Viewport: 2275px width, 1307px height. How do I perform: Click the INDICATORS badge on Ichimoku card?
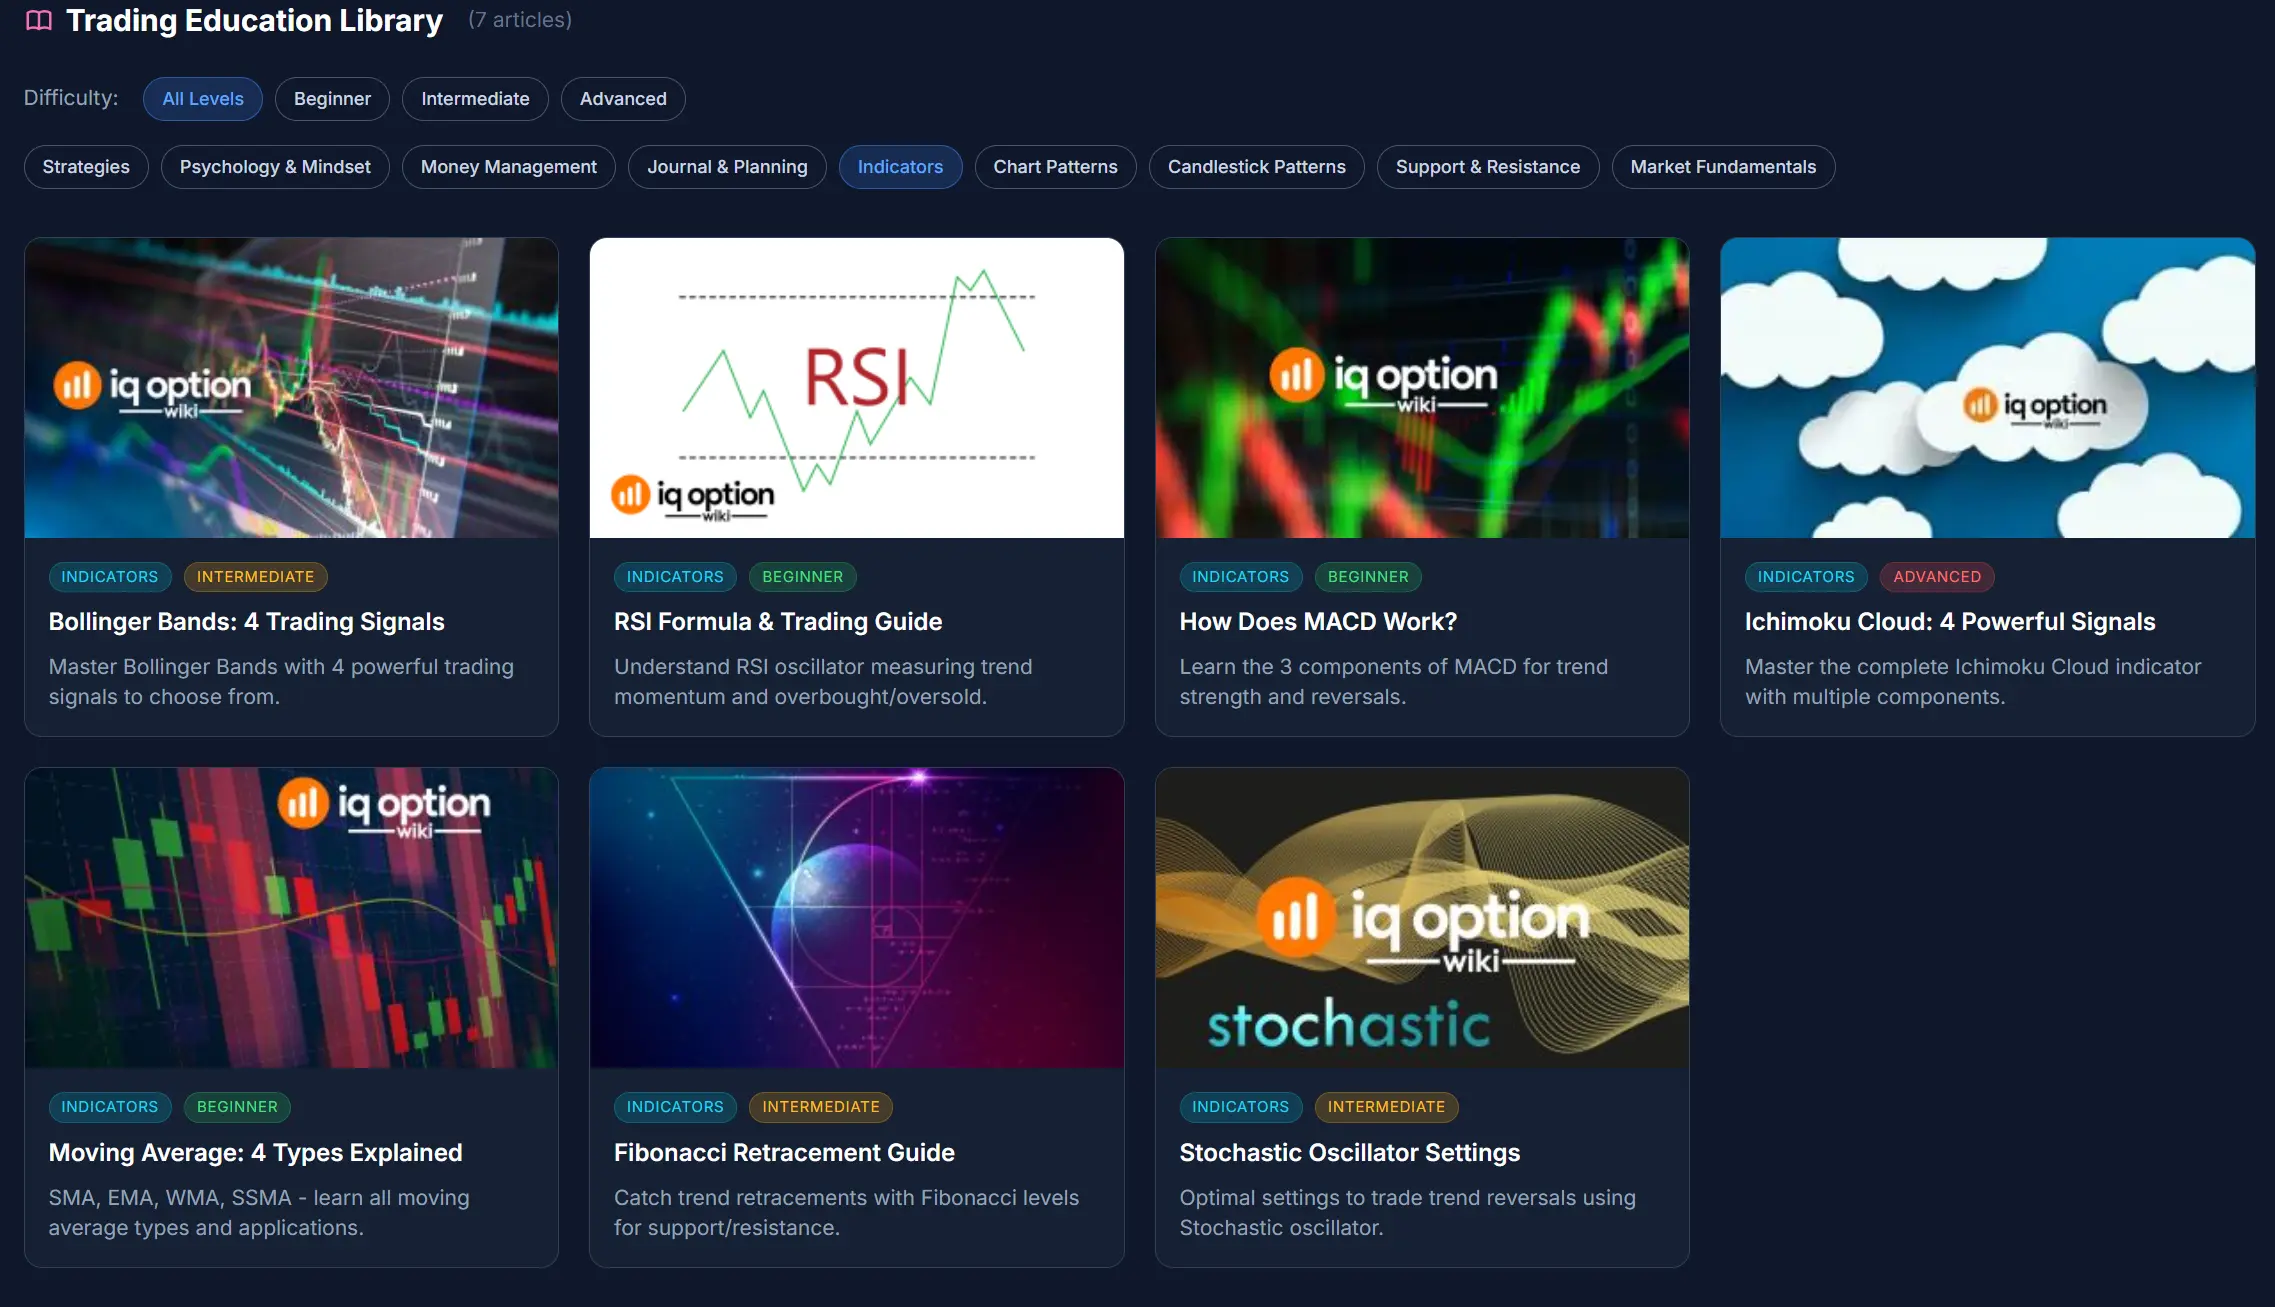coord(1806,577)
